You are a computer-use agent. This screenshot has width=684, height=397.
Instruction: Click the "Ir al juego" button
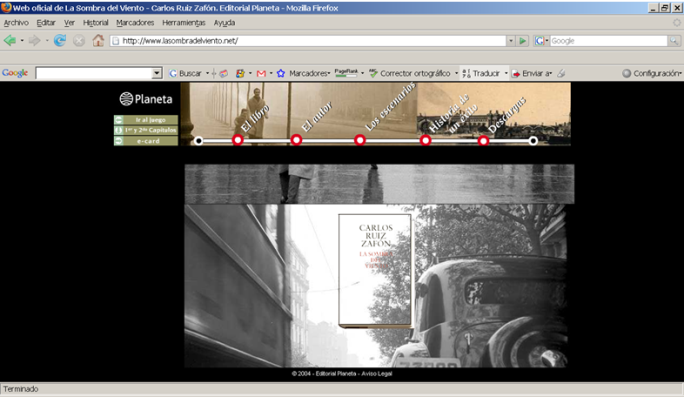click(146, 120)
